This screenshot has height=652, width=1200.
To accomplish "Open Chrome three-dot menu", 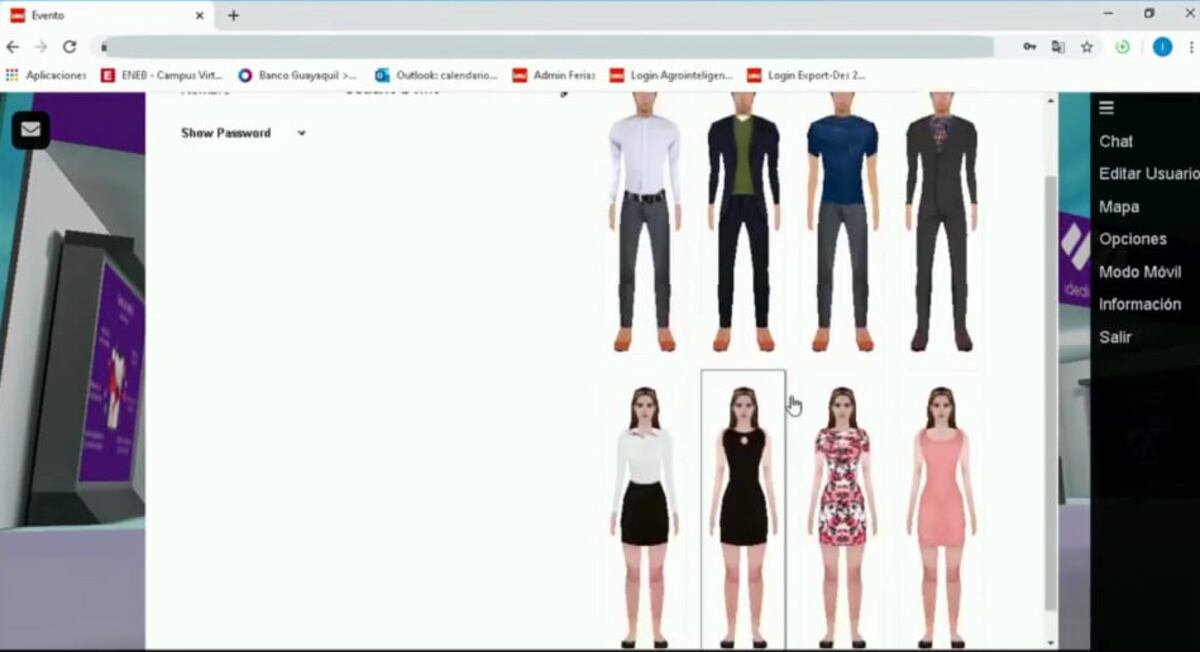I will click(x=1190, y=47).
